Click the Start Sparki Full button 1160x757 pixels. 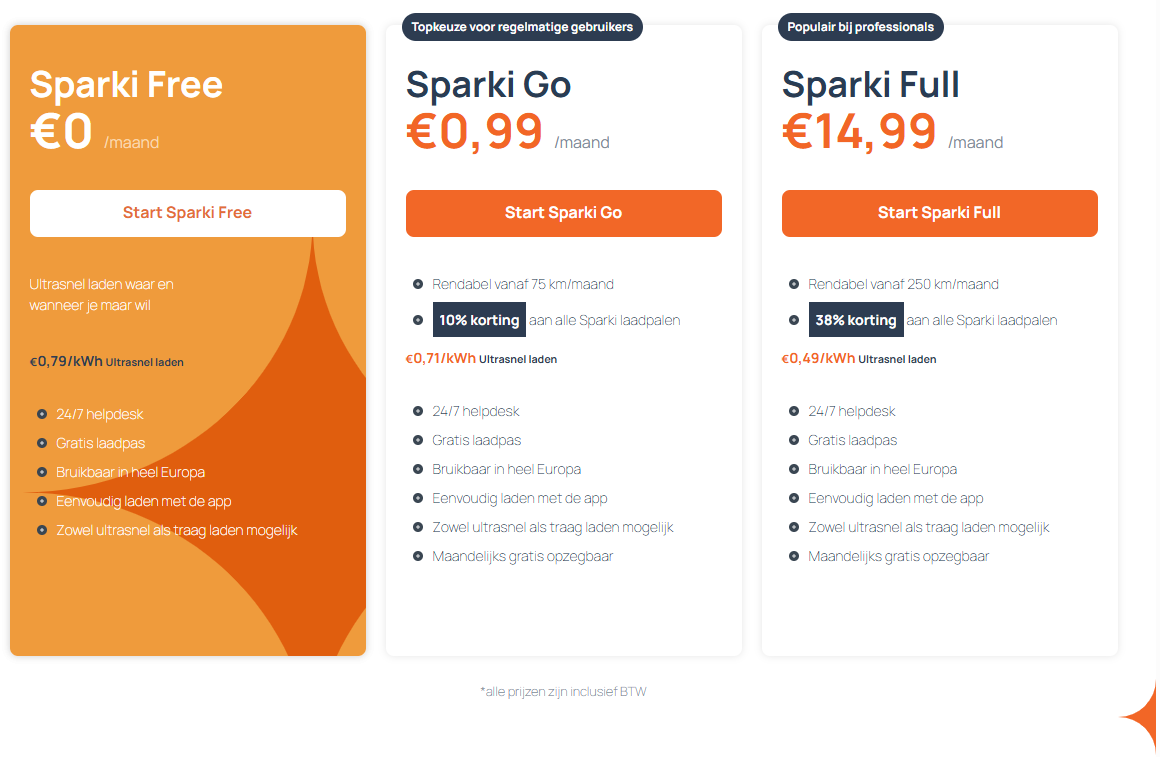939,213
